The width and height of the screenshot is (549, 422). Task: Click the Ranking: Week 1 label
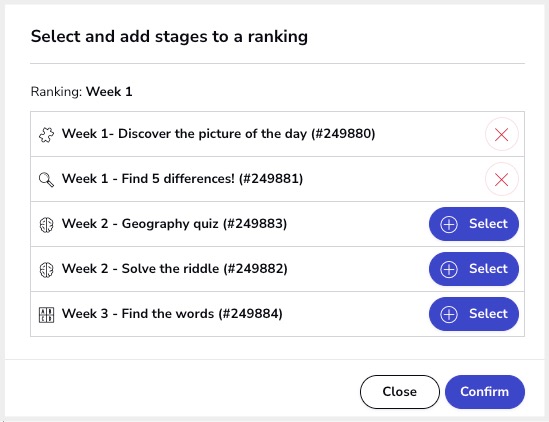tap(82, 92)
